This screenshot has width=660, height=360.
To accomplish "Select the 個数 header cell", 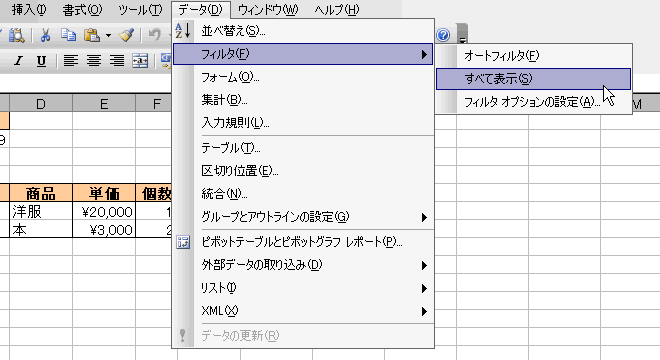I will 154,193.
